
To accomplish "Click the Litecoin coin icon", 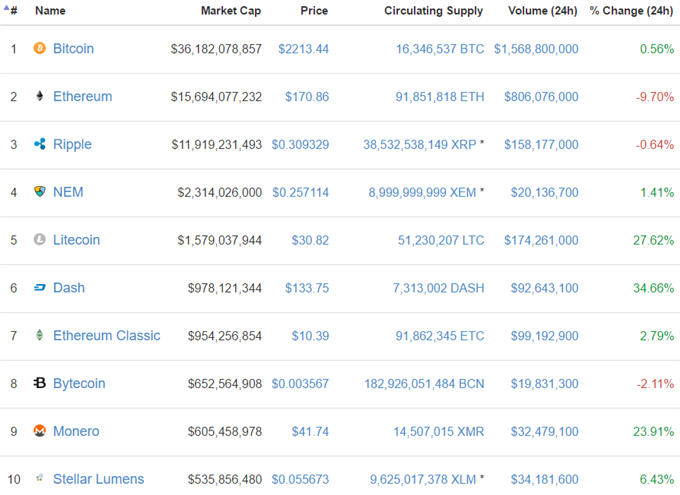I will point(39,239).
